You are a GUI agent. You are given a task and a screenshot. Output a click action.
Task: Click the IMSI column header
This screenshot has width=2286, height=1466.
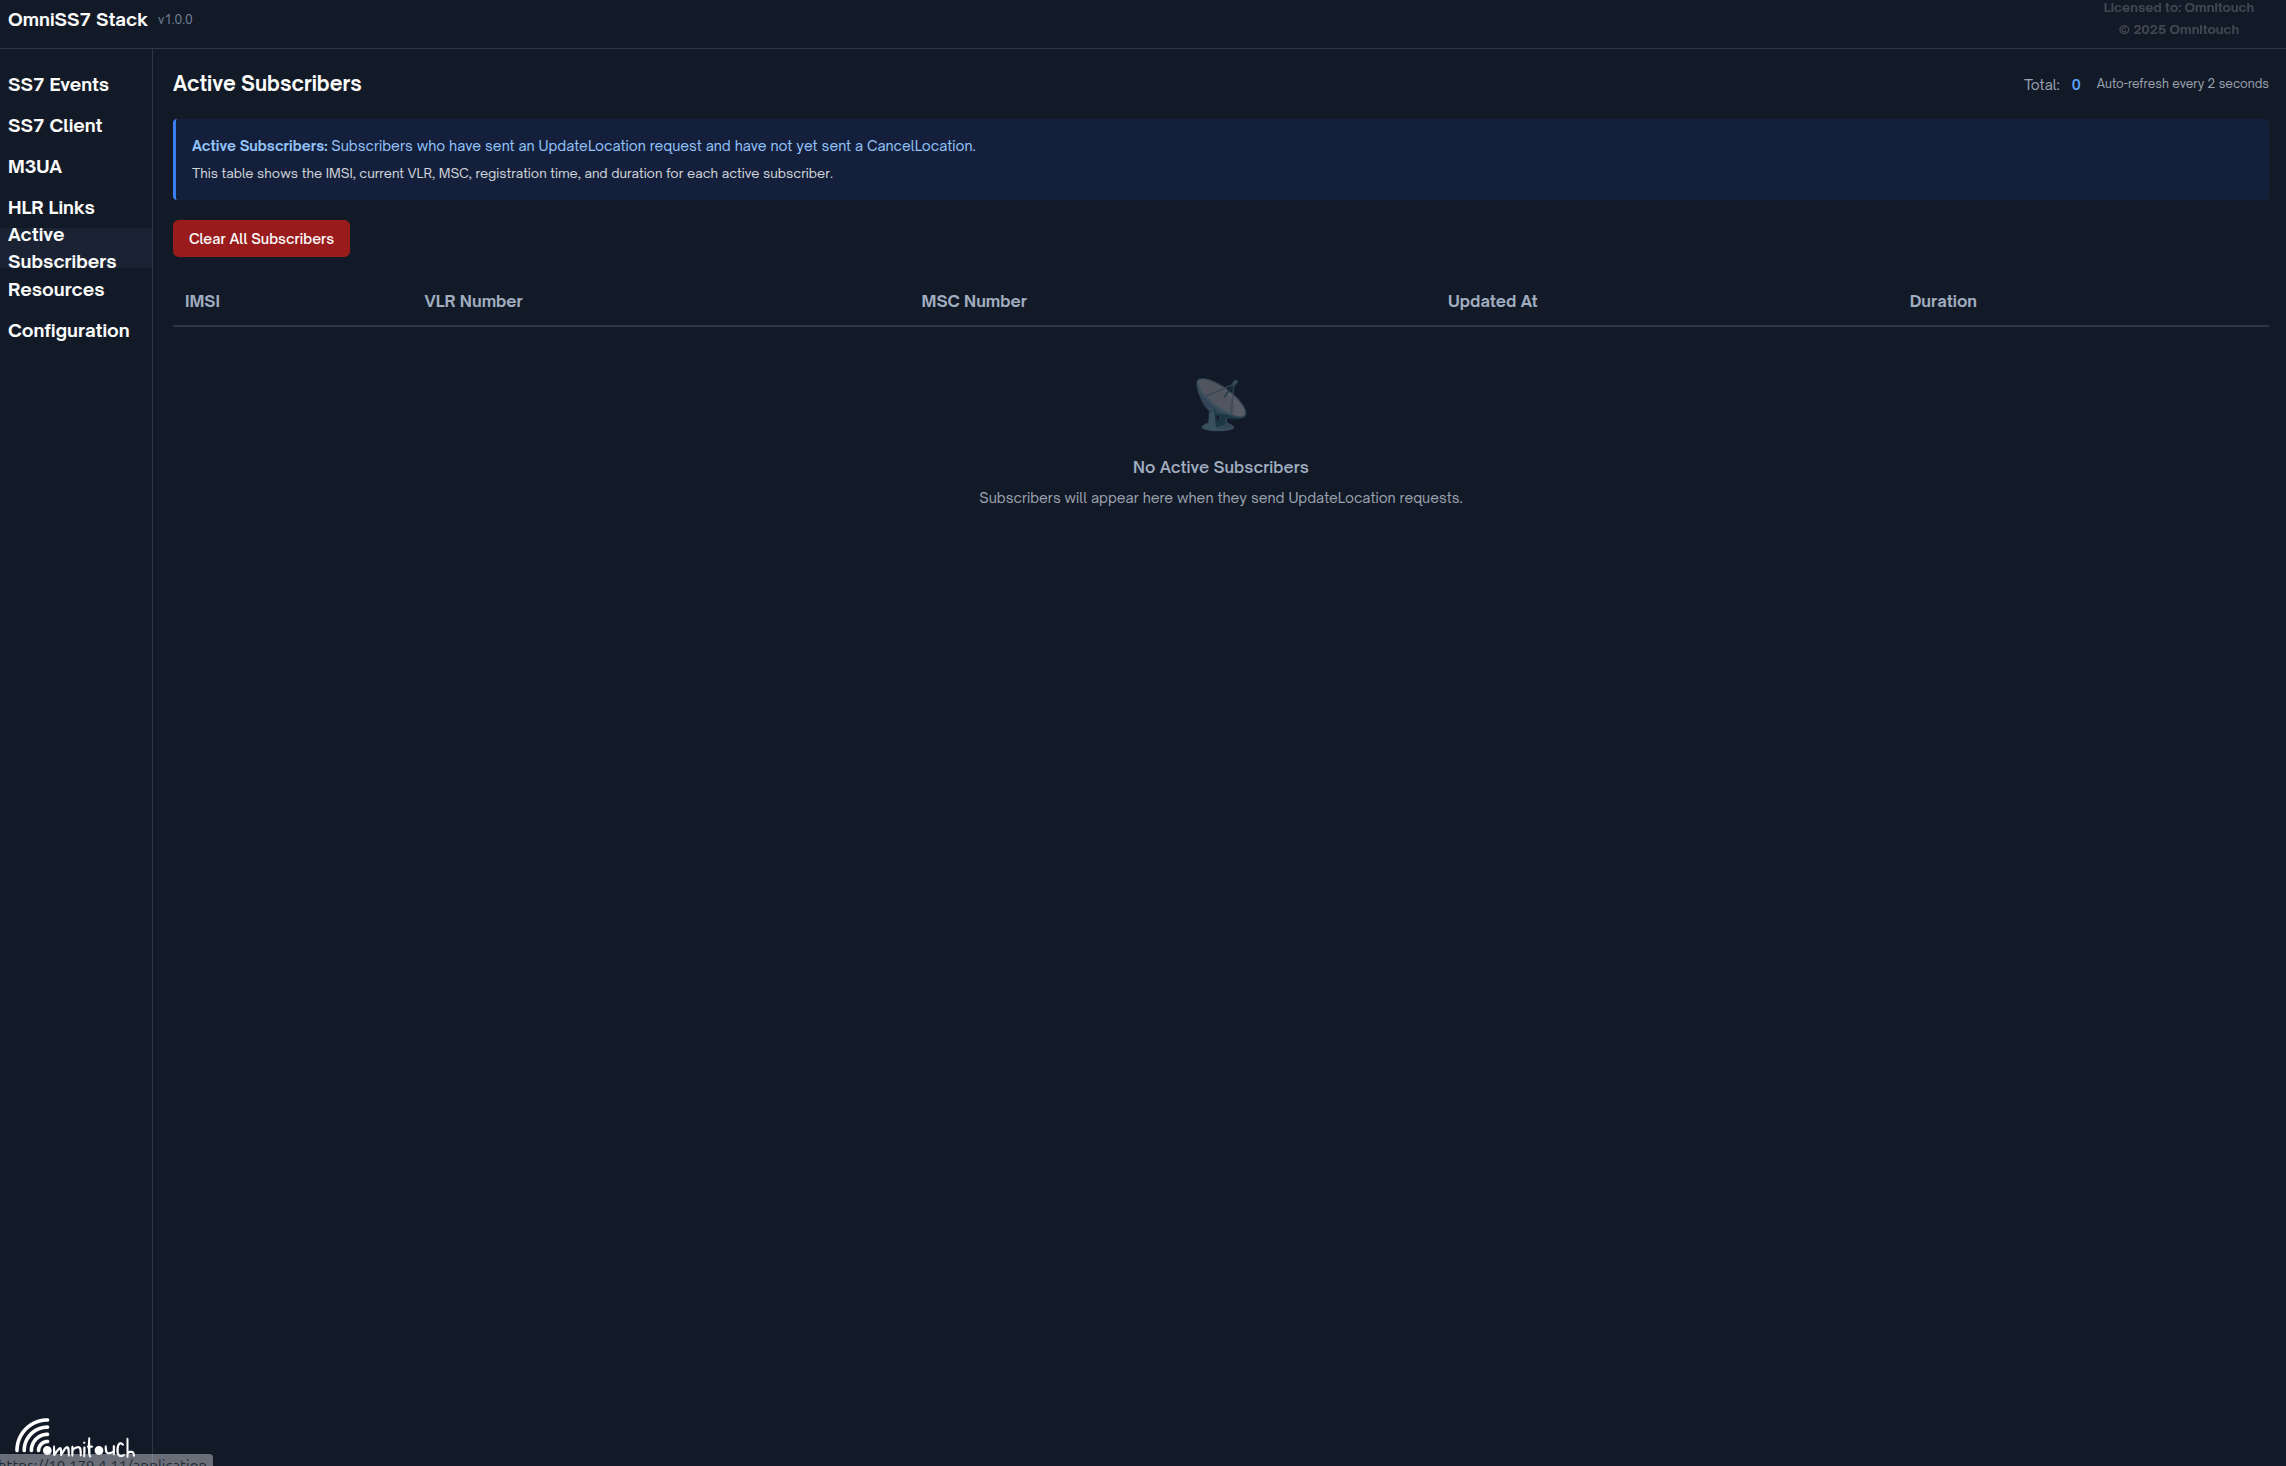click(x=202, y=301)
